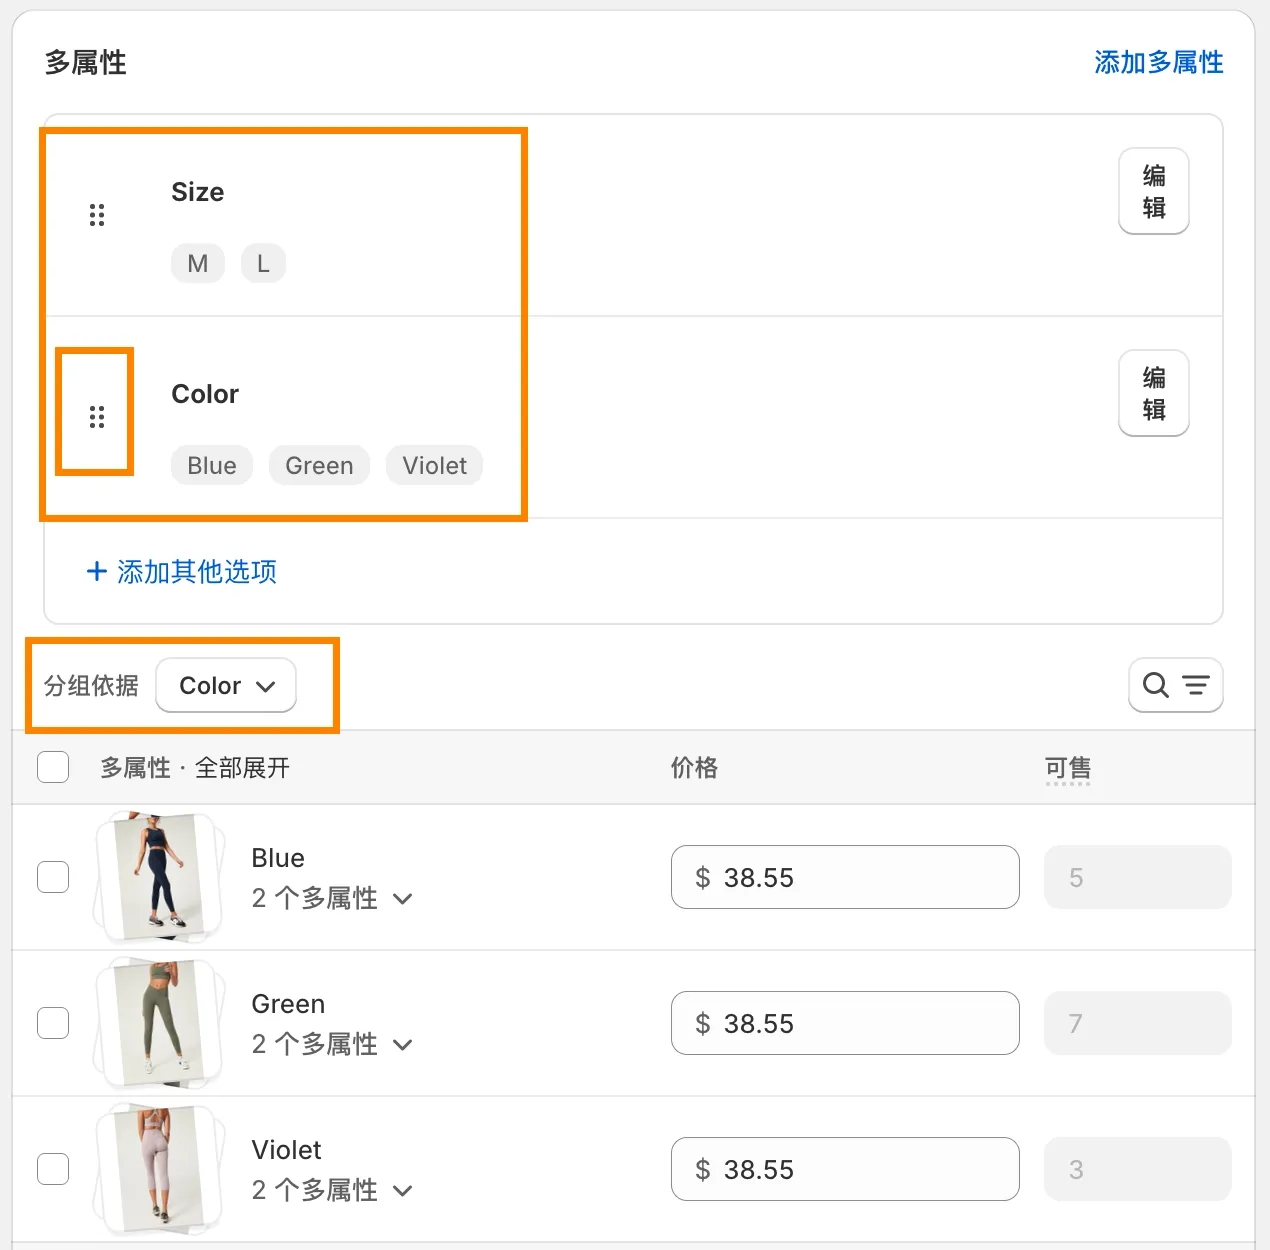Check the Blue variant row checkbox
Screen dimensions: 1270x1250
[x=53, y=877]
